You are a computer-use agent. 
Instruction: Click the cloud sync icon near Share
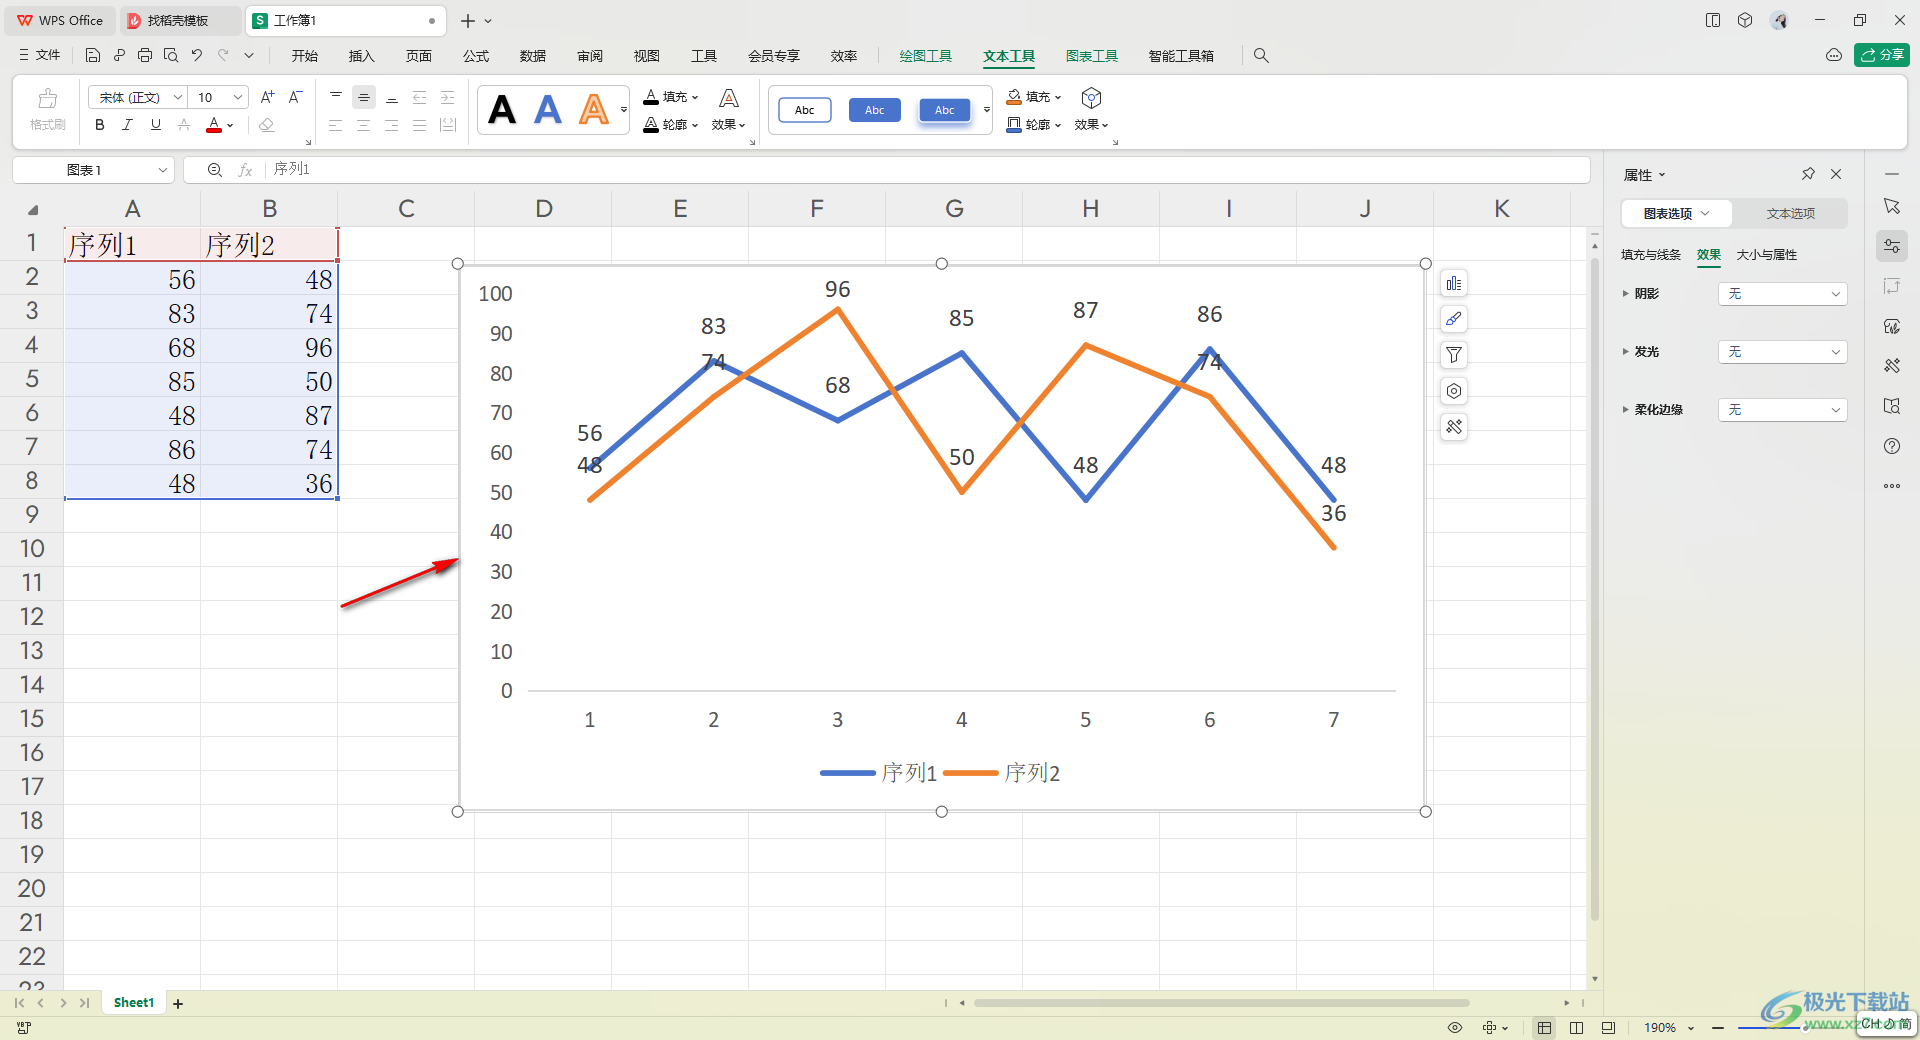pyautogui.click(x=1834, y=56)
